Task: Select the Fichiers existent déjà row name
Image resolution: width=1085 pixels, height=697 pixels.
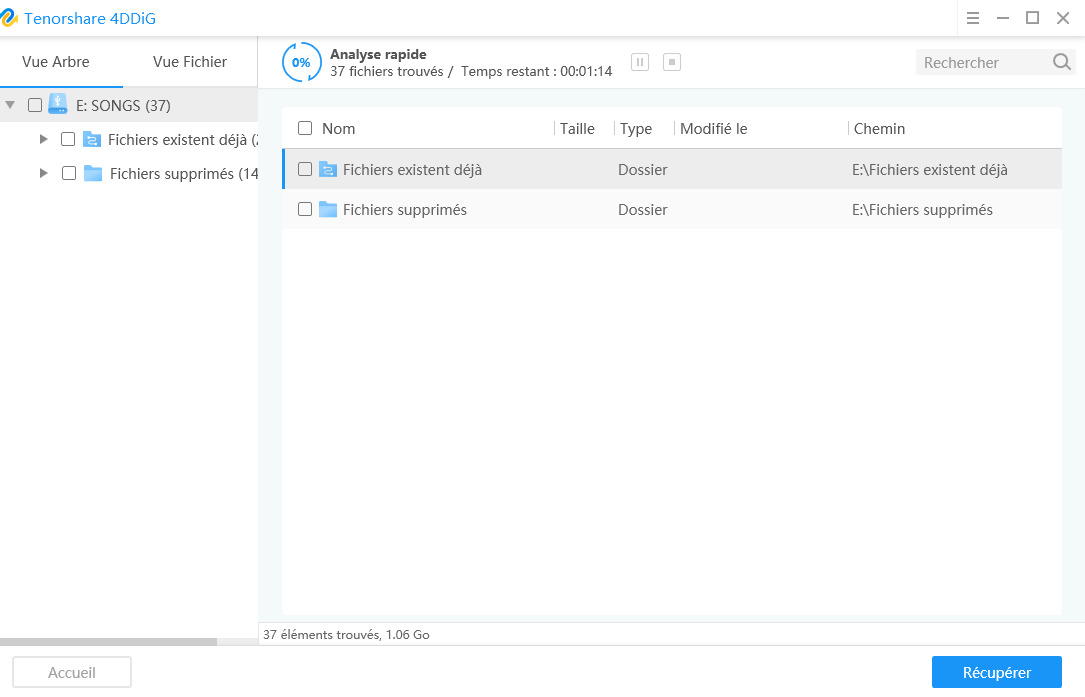Action: tap(412, 170)
